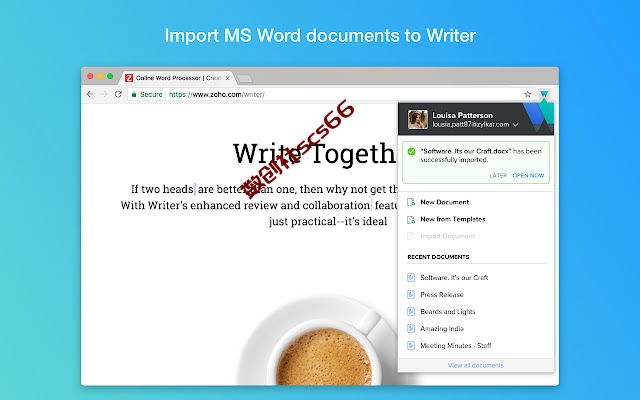Select the Online Word Processor tab

[x=177, y=78]
